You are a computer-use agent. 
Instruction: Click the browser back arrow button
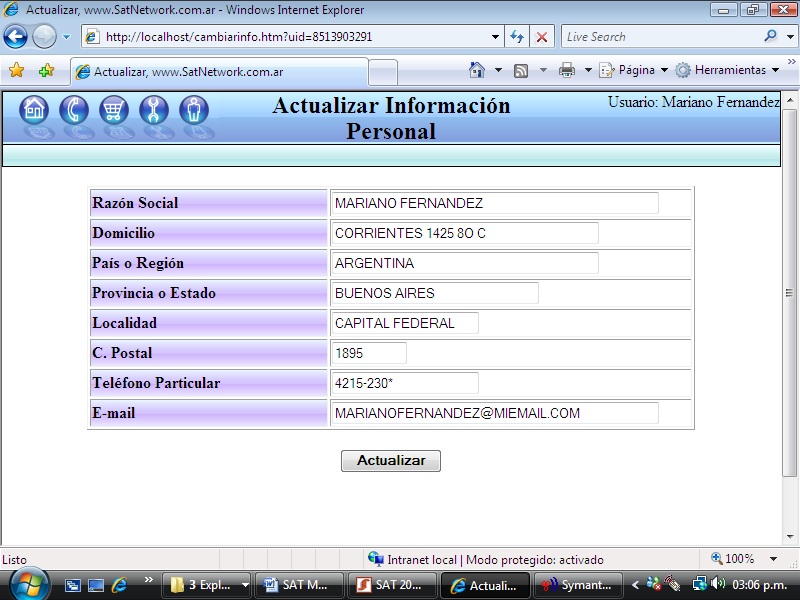(x=15, y=37)
